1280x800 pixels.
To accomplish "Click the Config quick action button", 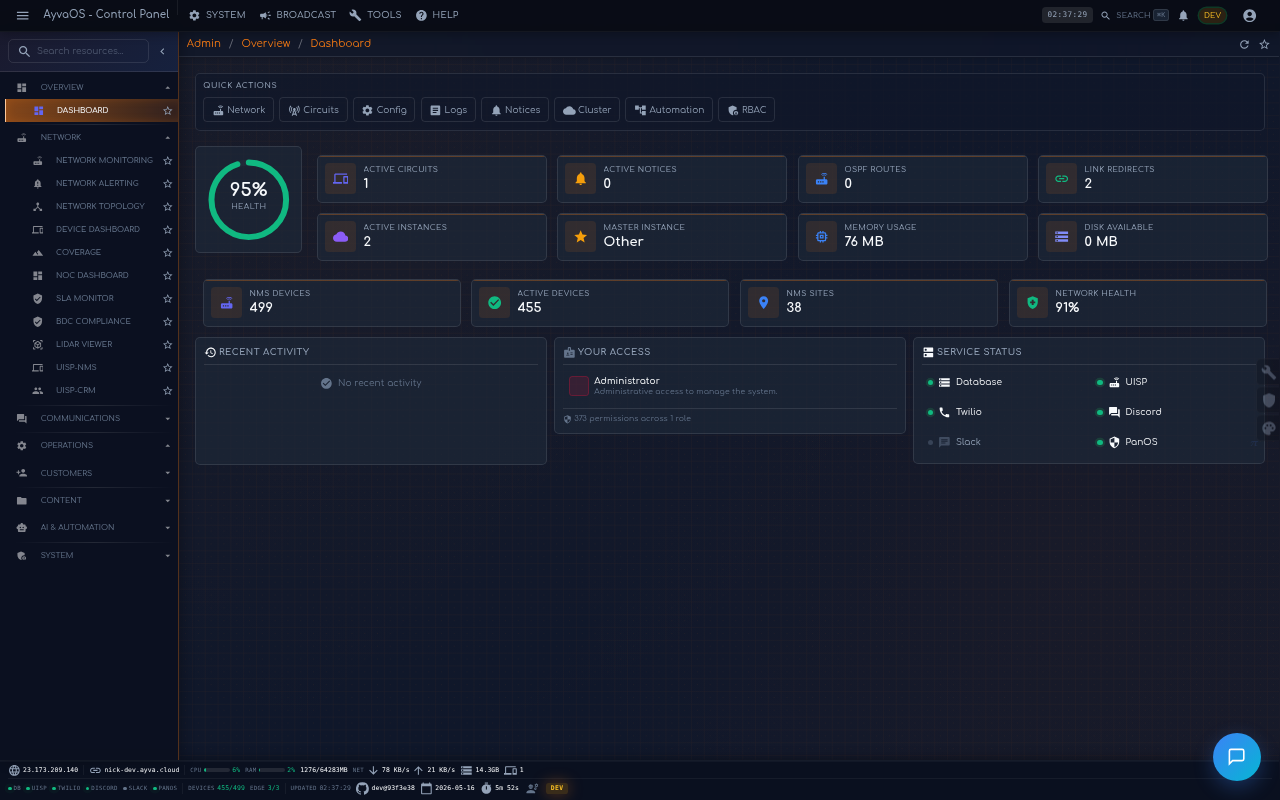I will (x=384, y=110).
